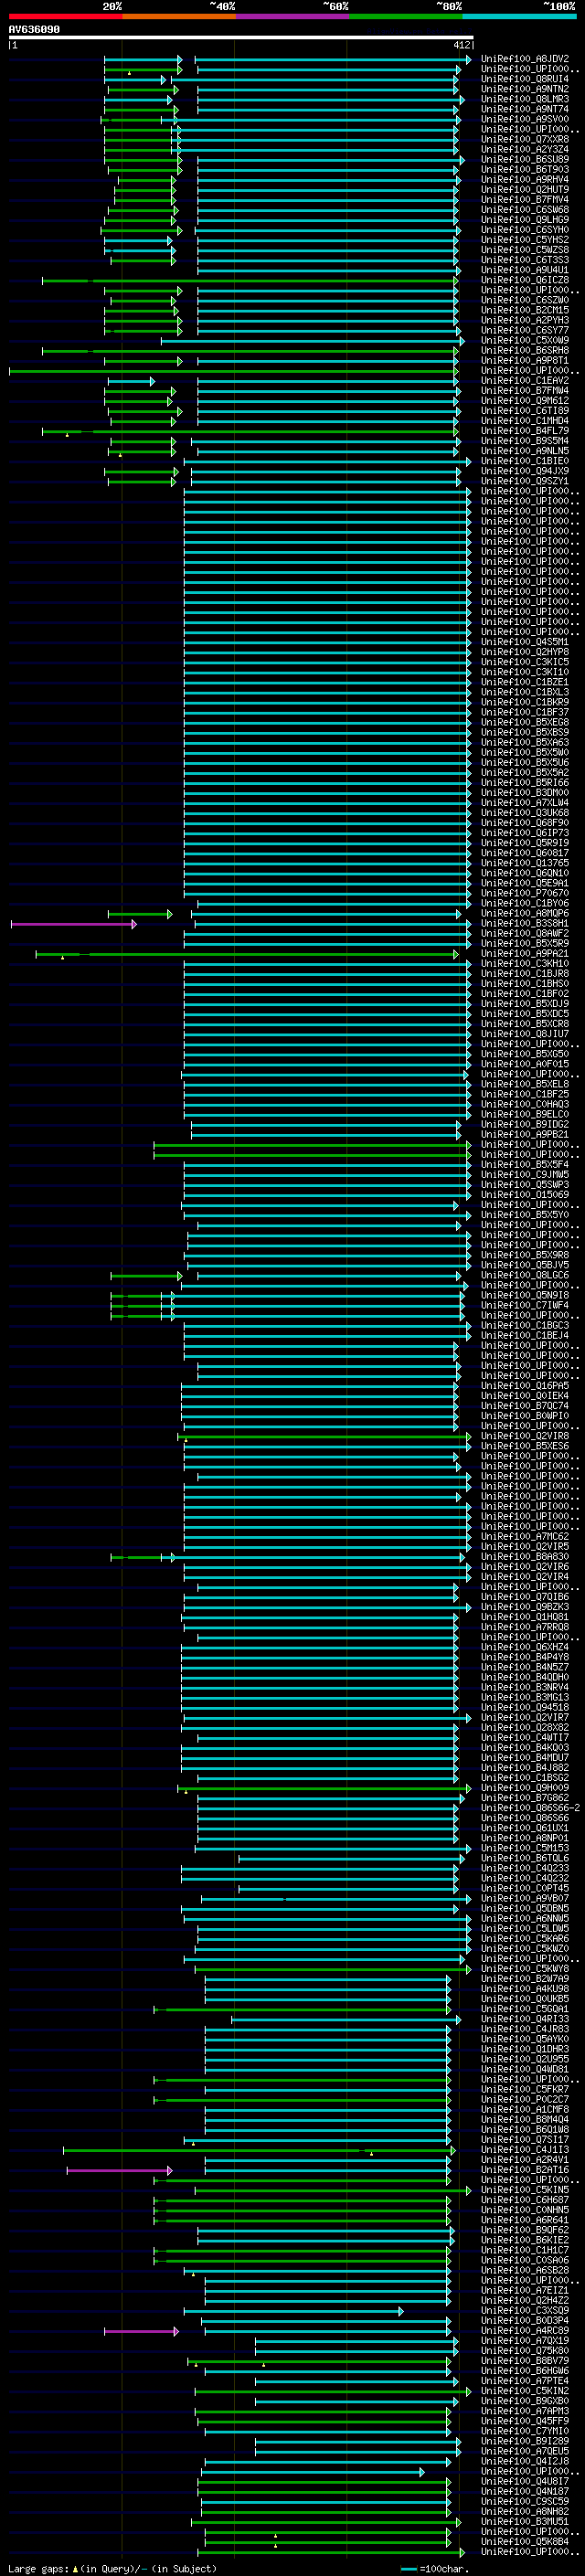Click the alignment bar in row UniRef100_A9PA21
Viewport: 585px width, 2576px height.
[247, 954]
